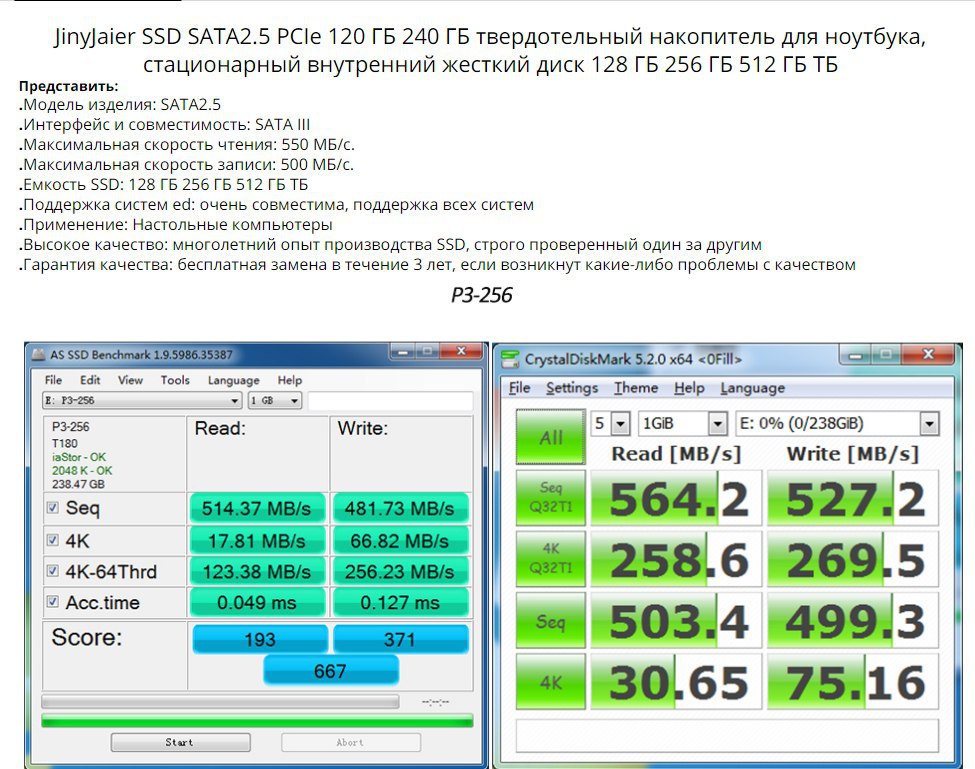Click the 564.2 sequential Q32T1 read value
Screen dimensions: 975x769
(x=676, y=498)
